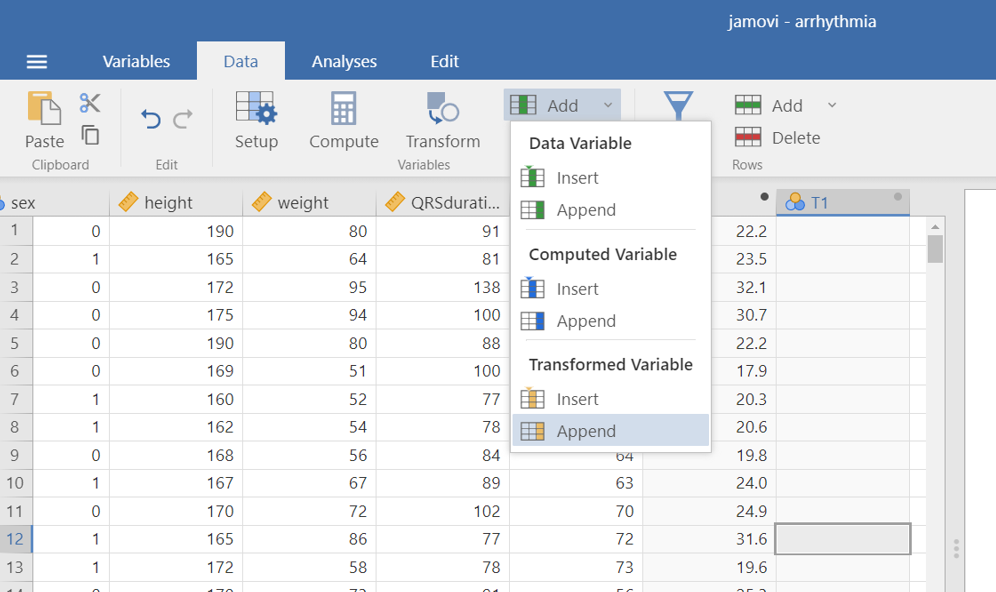Open variable Setup

coord(256,120)
